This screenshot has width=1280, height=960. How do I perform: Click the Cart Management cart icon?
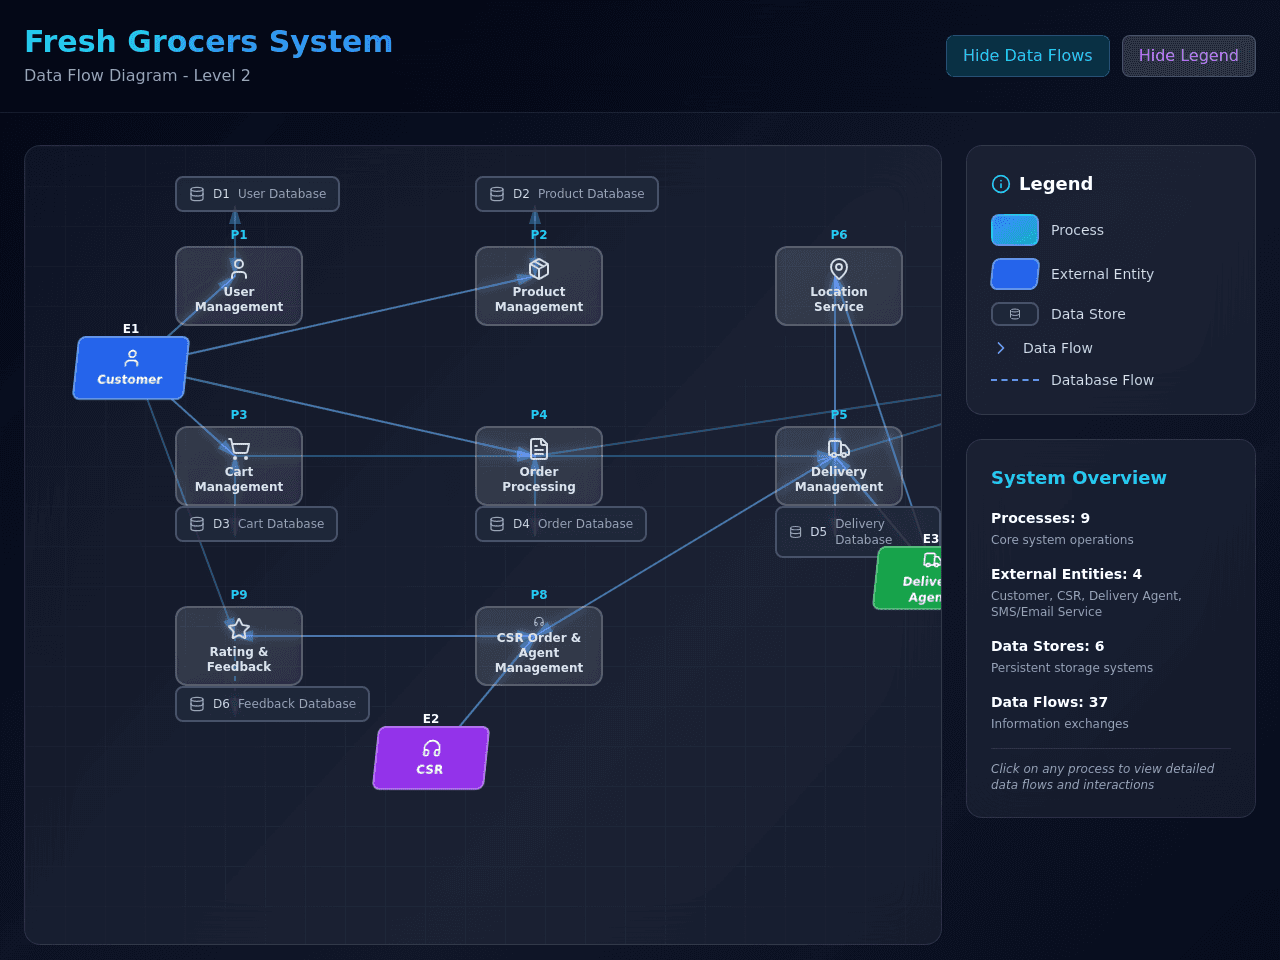click(239, 449)
